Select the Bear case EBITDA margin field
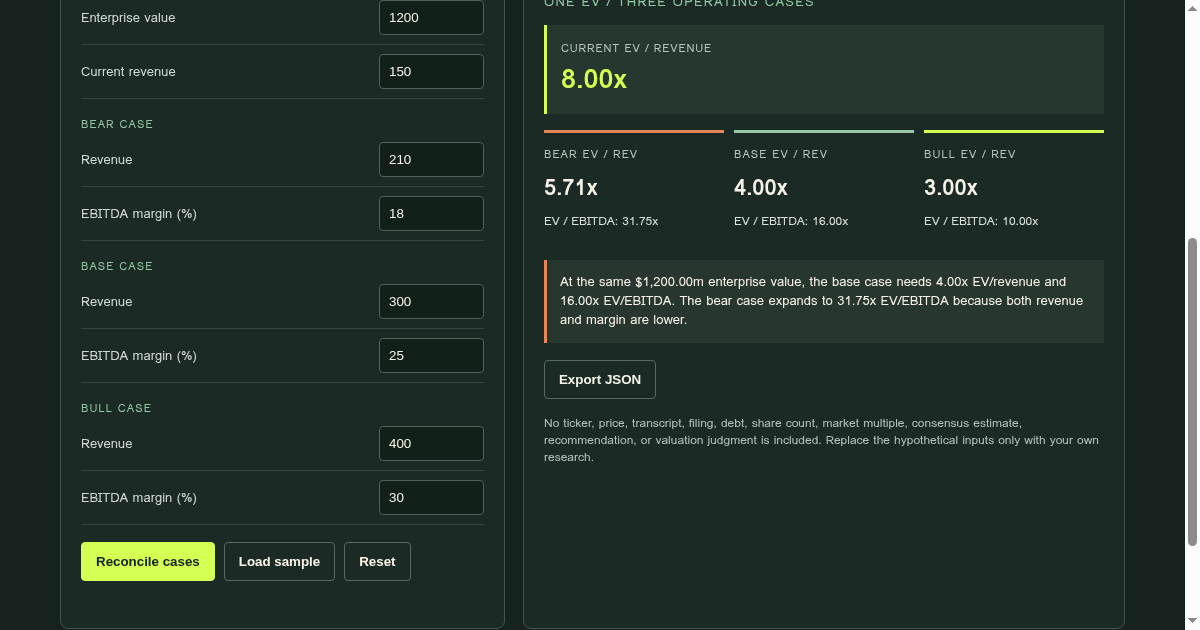 [x=431, y=214]
